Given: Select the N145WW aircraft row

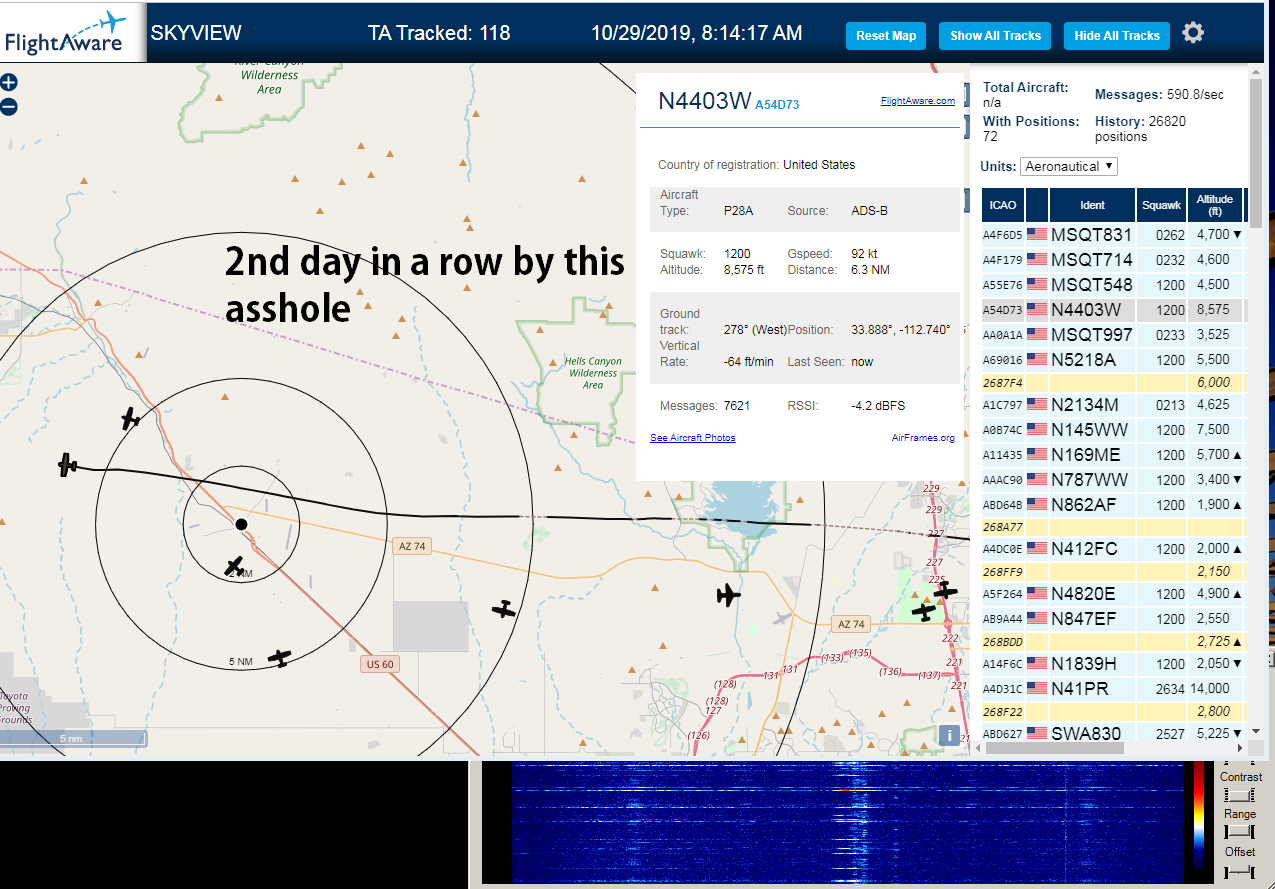Looking at the screenshot, I should 1113,430.
